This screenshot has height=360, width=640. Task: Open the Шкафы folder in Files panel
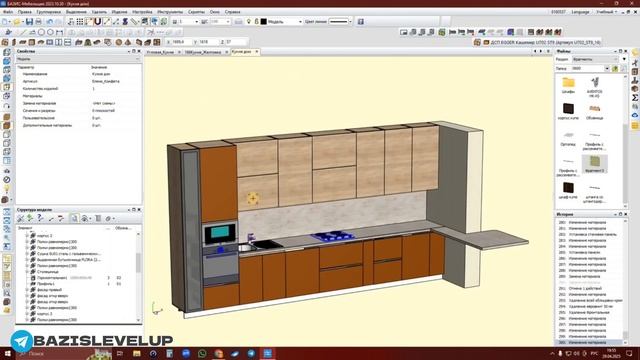point(568,85)
